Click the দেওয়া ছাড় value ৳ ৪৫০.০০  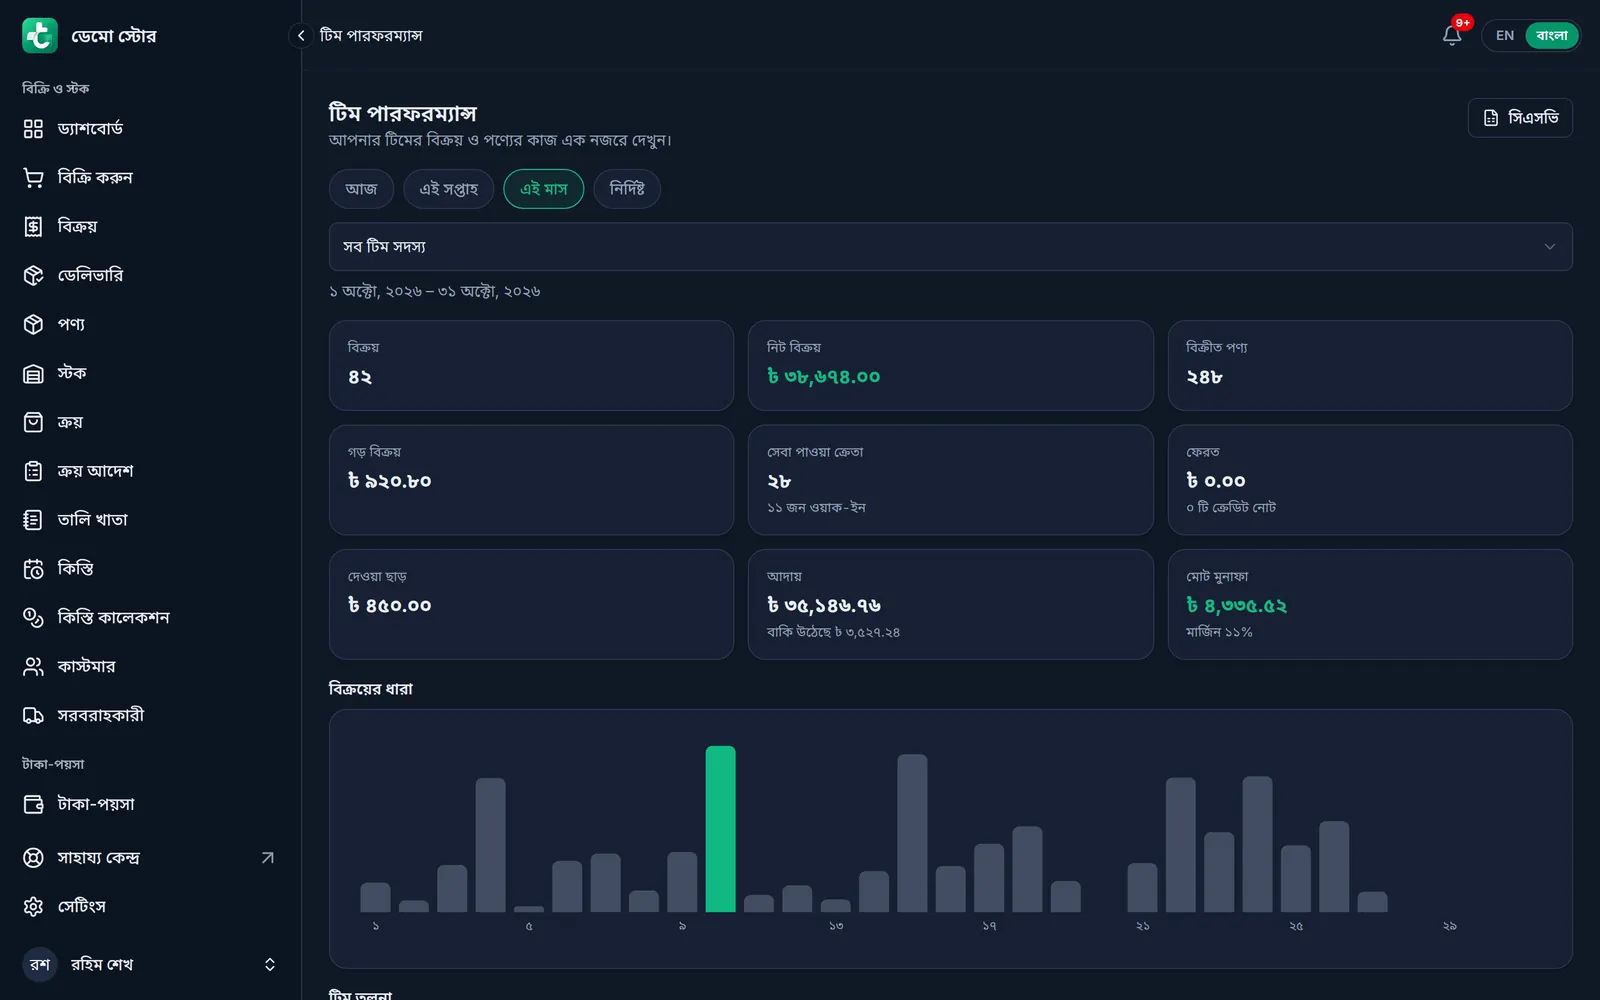pos(390,606)
